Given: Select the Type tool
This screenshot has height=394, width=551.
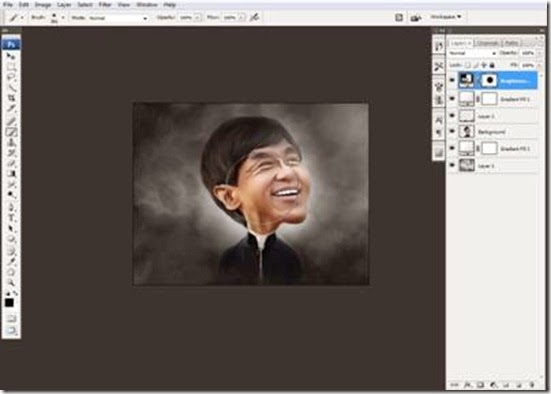Looking at the screenshot, I should (11, 218).
